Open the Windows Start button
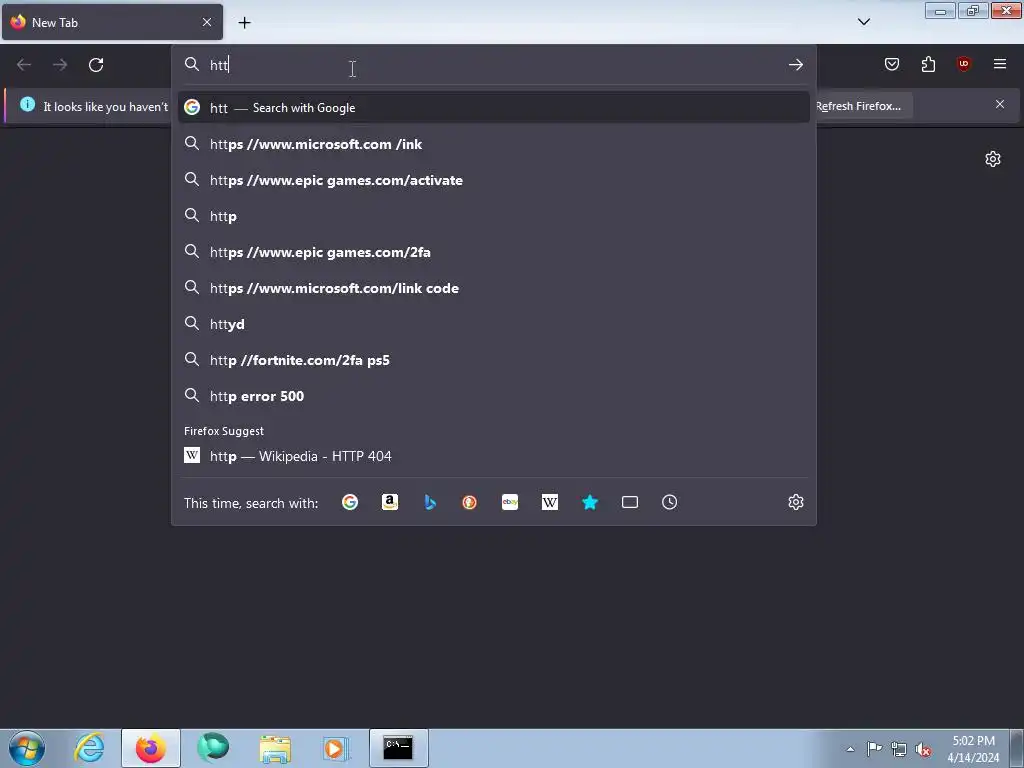Viewport: 1024px width, 768px height. click(x=26, y=748)
